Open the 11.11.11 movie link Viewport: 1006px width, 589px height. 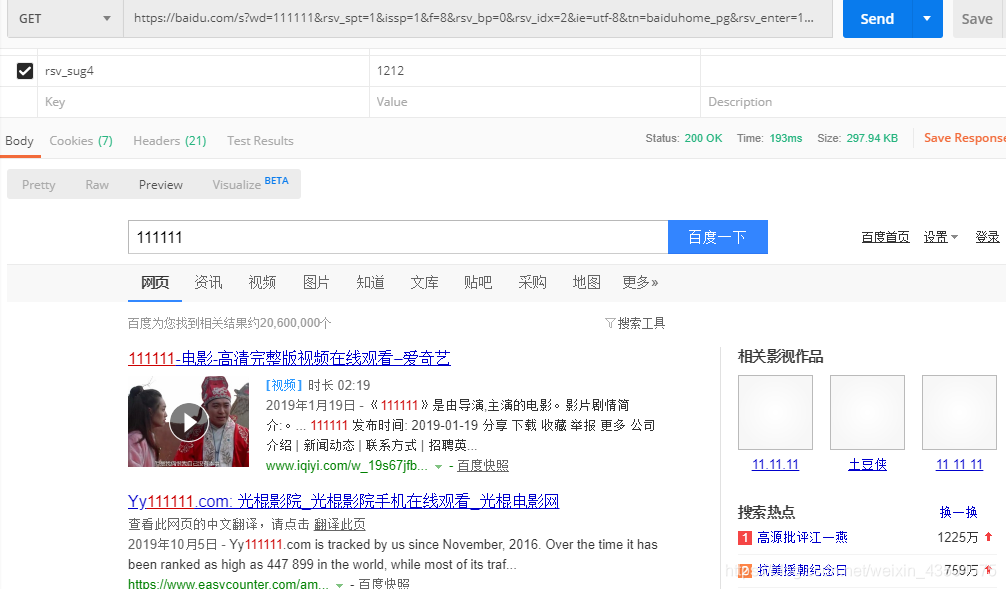(x=775, y=465)
